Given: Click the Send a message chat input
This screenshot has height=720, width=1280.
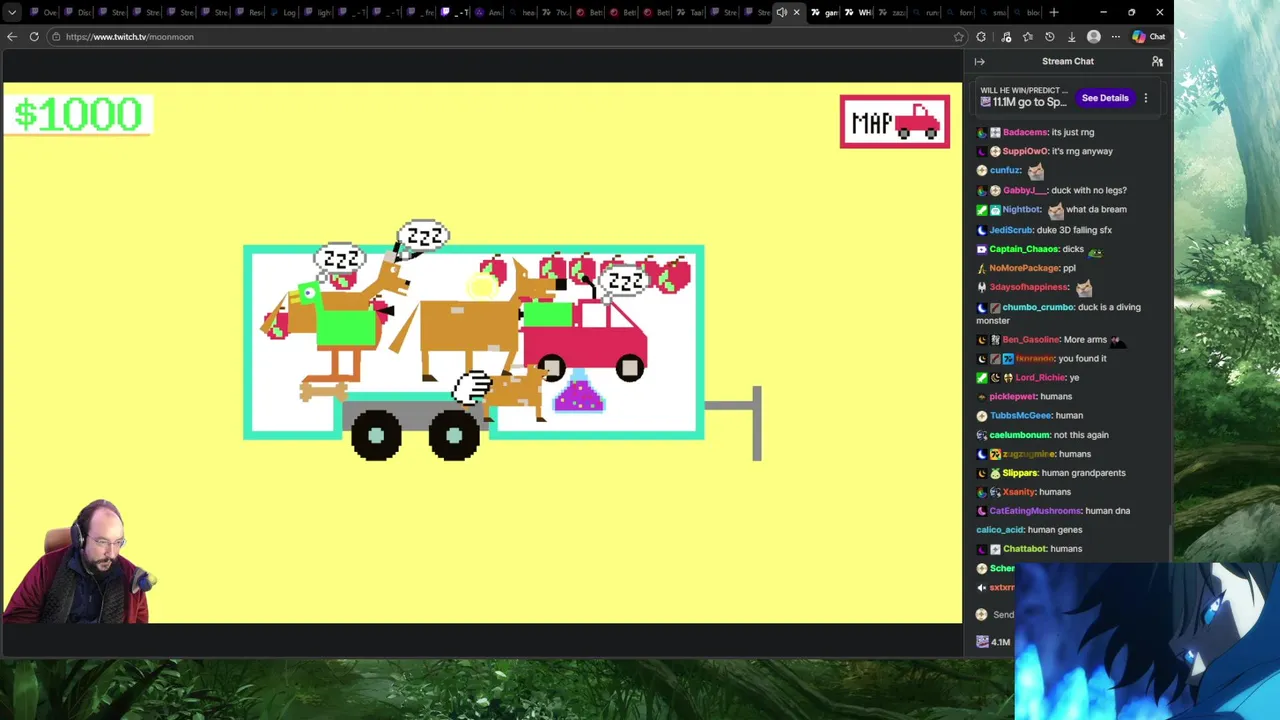Looking at the screenshot, I should click(x=1003, y=615).
